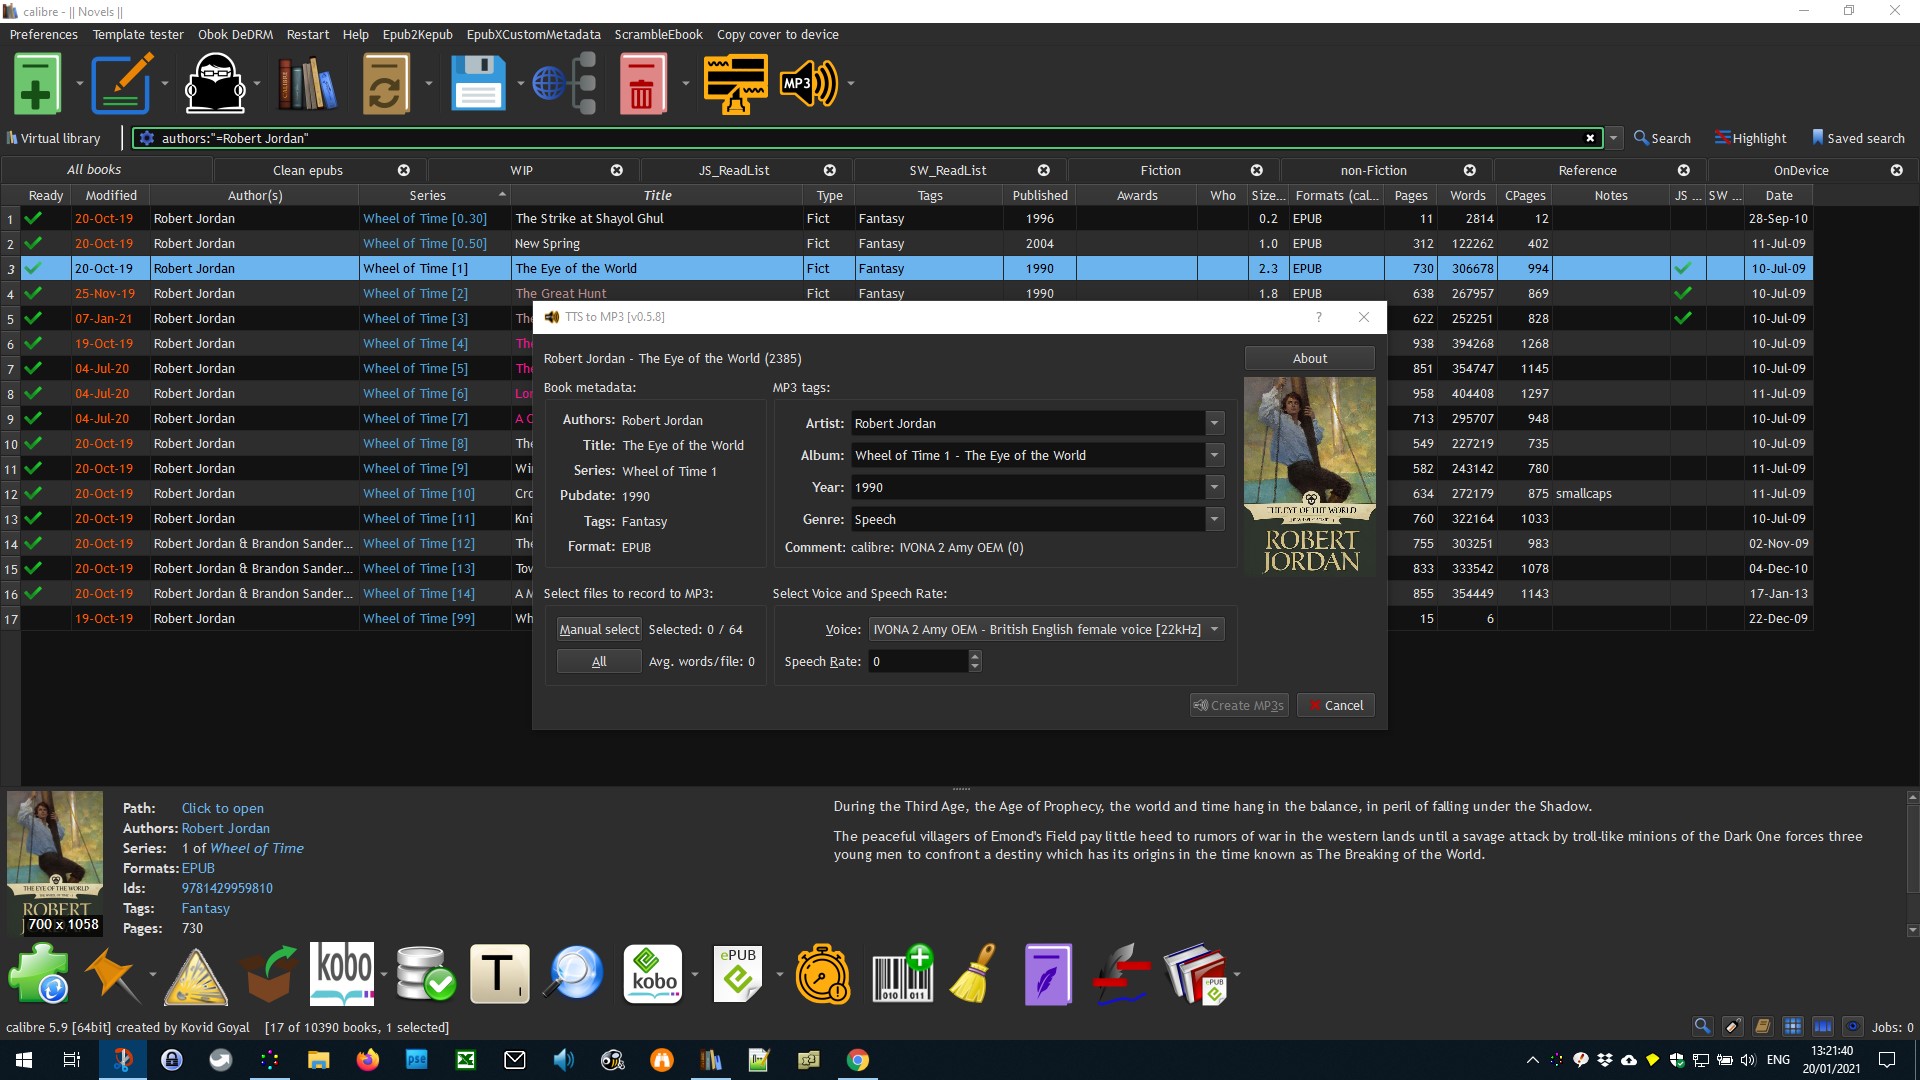Click the Convert books icon

pos(385,84)
